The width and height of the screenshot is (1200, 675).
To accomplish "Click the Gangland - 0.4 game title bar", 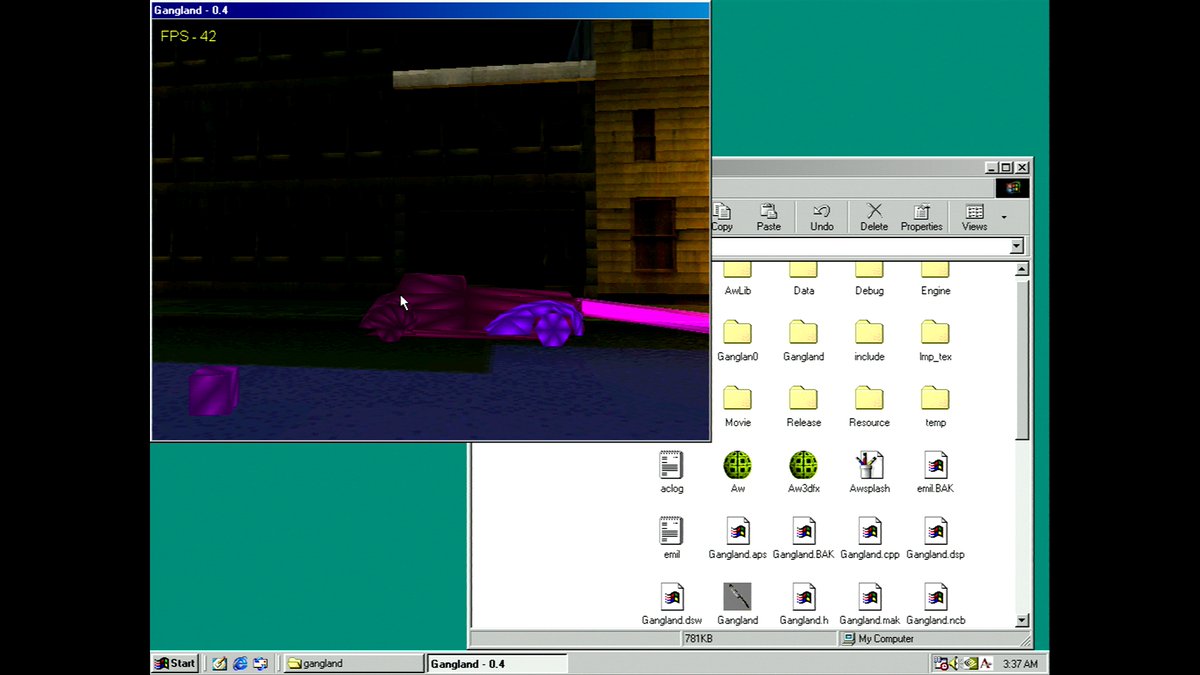I will pyautogui.click(x=430, y=10).
